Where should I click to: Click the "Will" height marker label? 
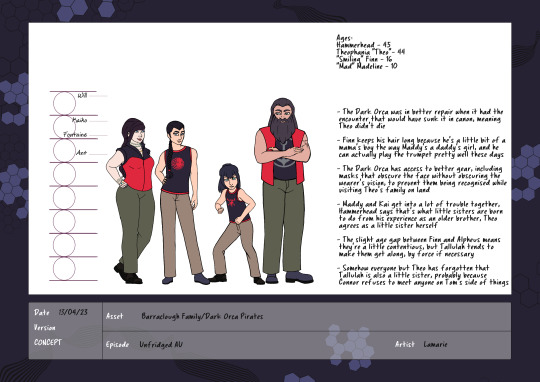click(x=82, y=95)
